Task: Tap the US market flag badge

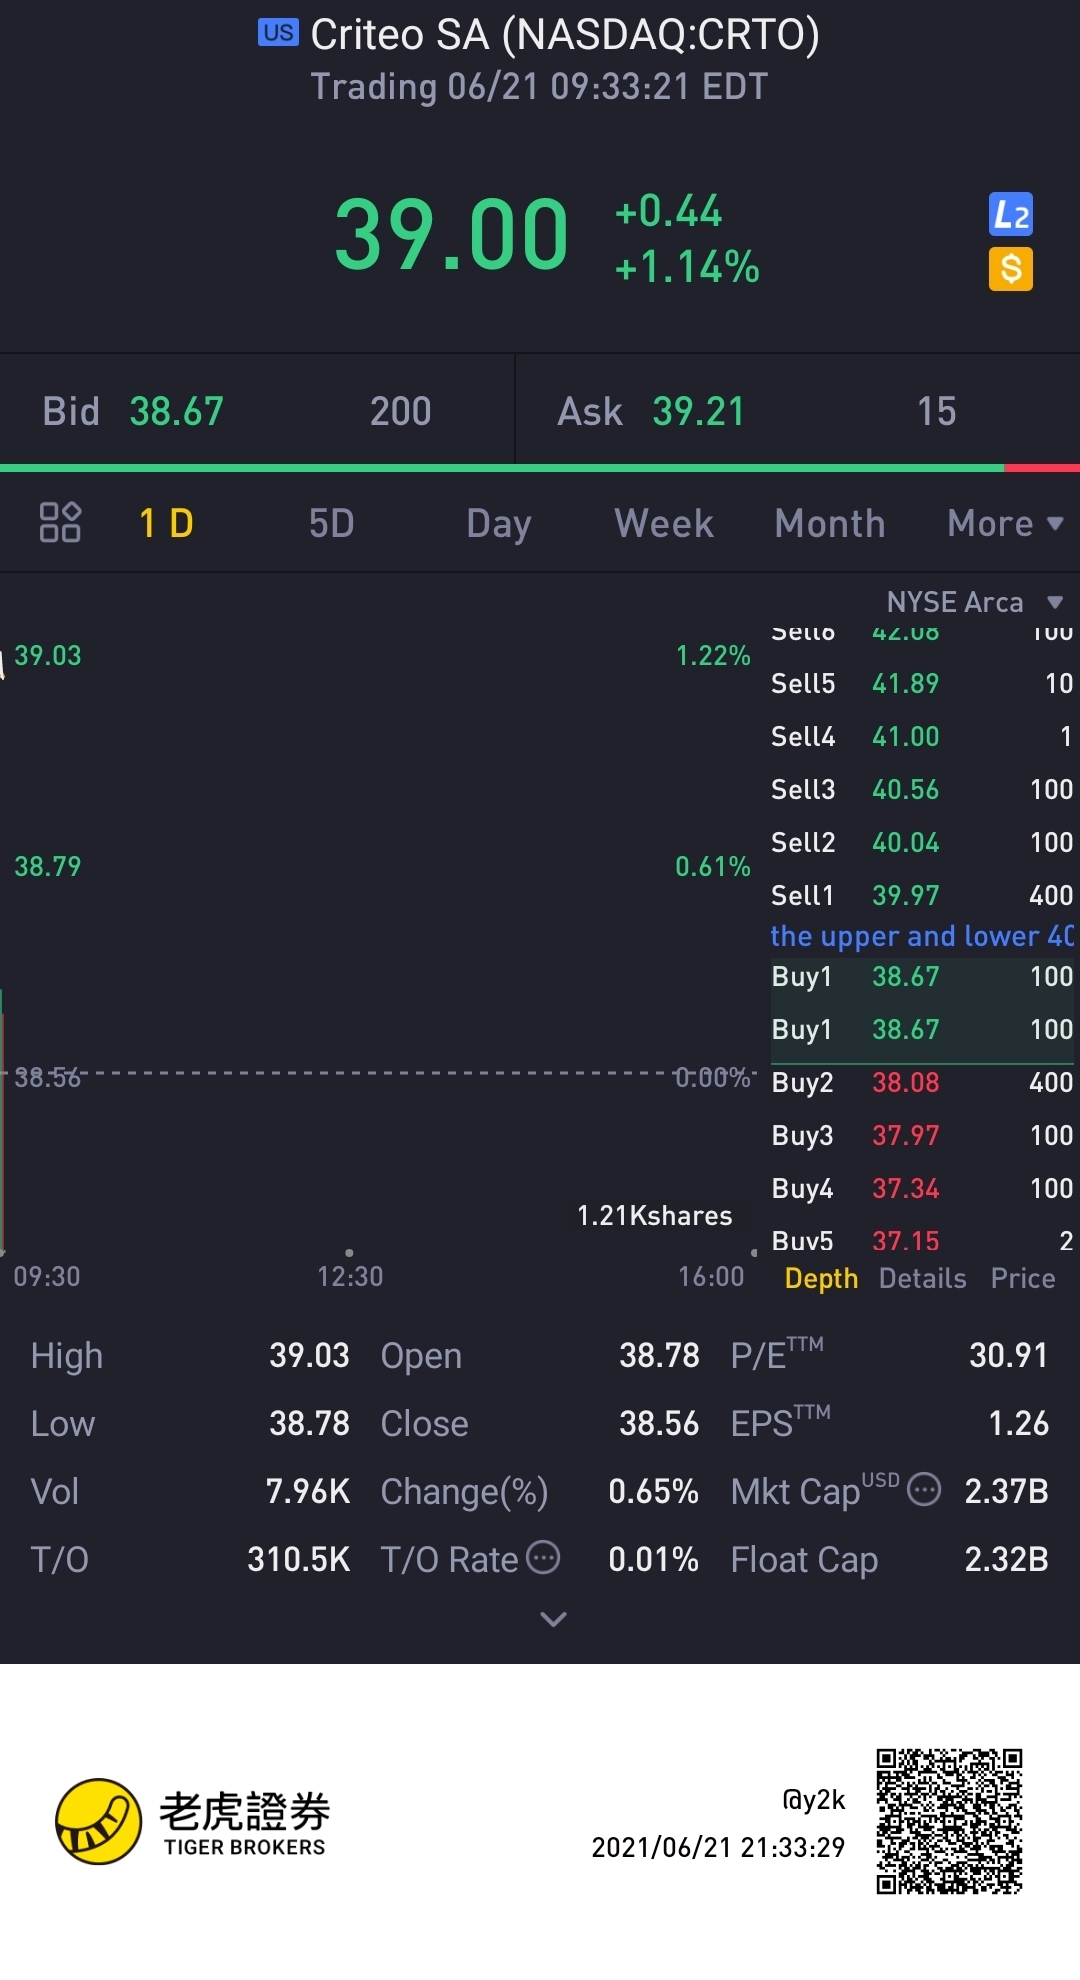Action: point(278,33)
